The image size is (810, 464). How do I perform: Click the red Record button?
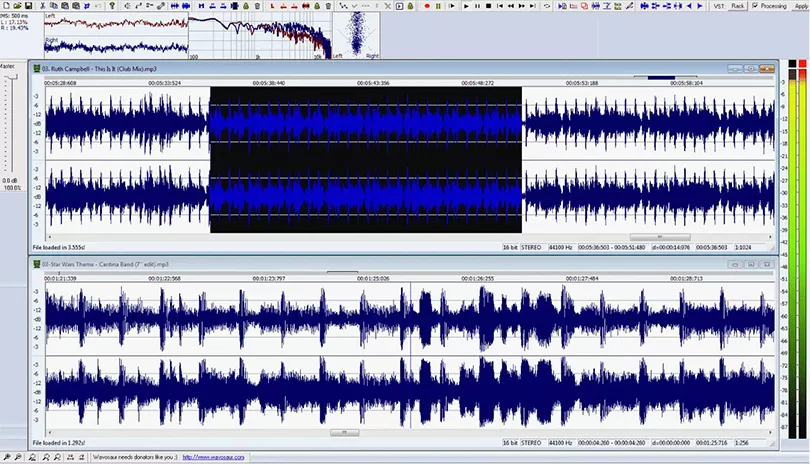427,6
